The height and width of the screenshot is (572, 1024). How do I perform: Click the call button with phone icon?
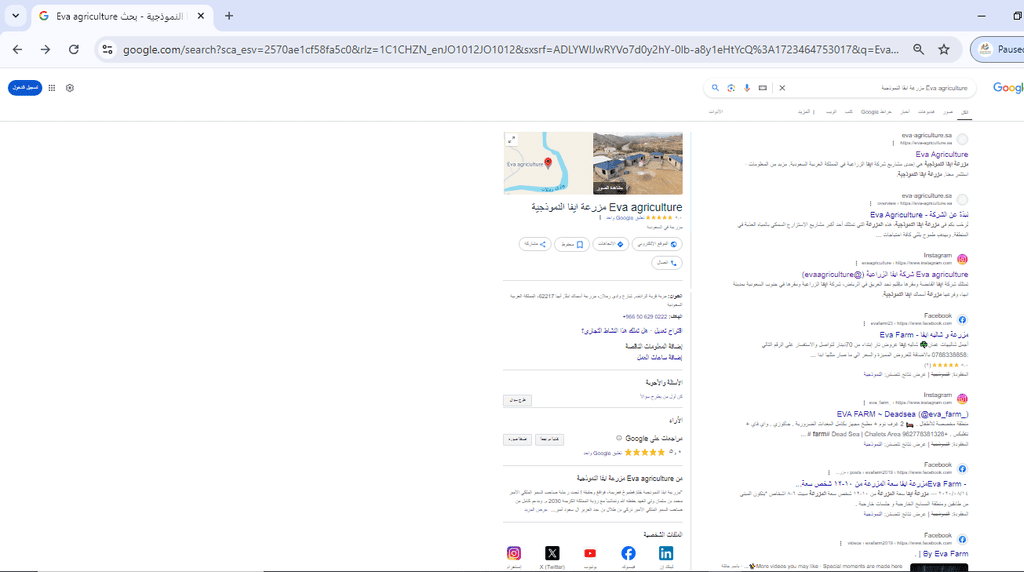pos(667,262)
